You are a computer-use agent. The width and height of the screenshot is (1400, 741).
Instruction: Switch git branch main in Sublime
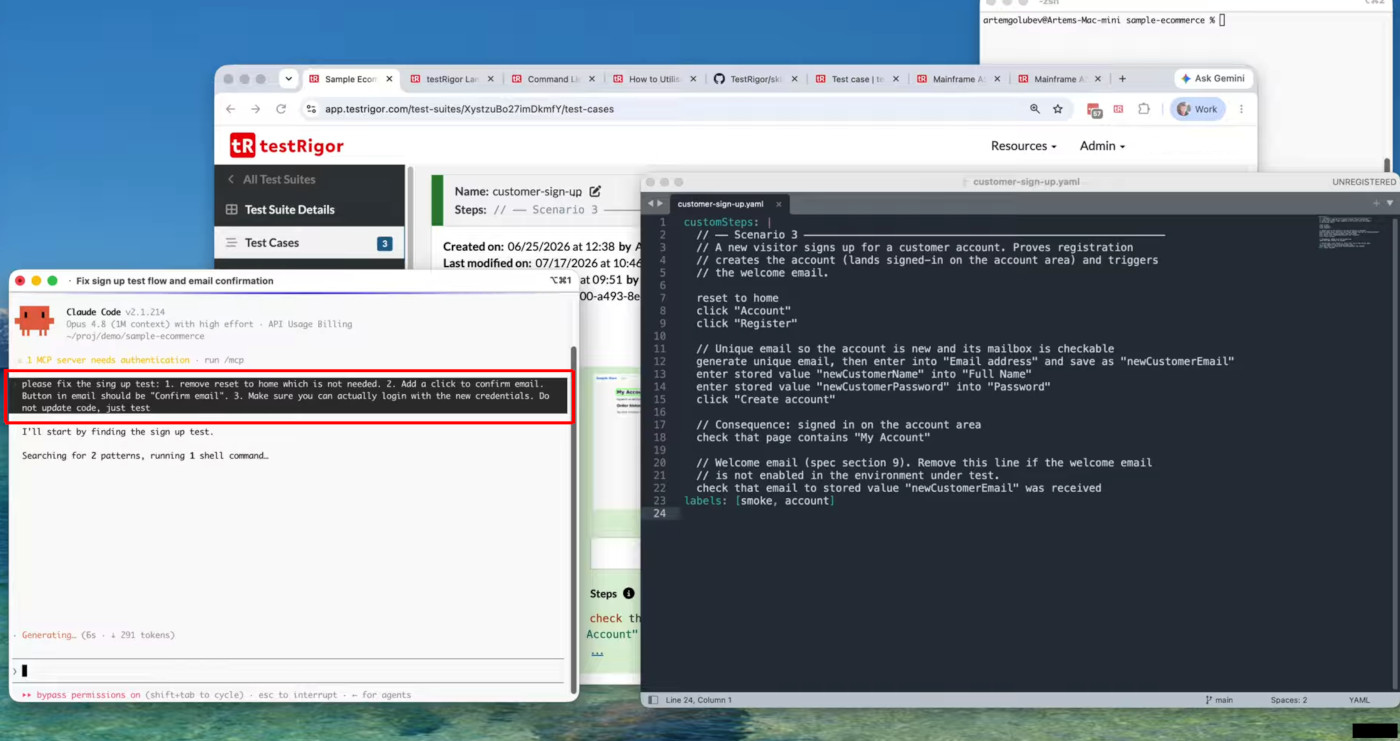1219,700
